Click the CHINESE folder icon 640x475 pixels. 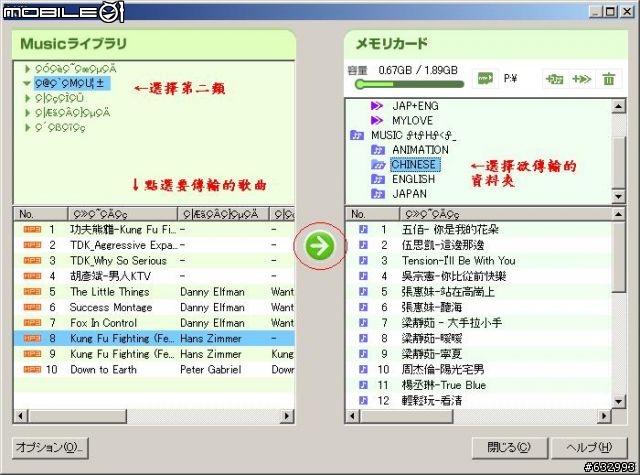pyautogui.click(x=378, y=165)
